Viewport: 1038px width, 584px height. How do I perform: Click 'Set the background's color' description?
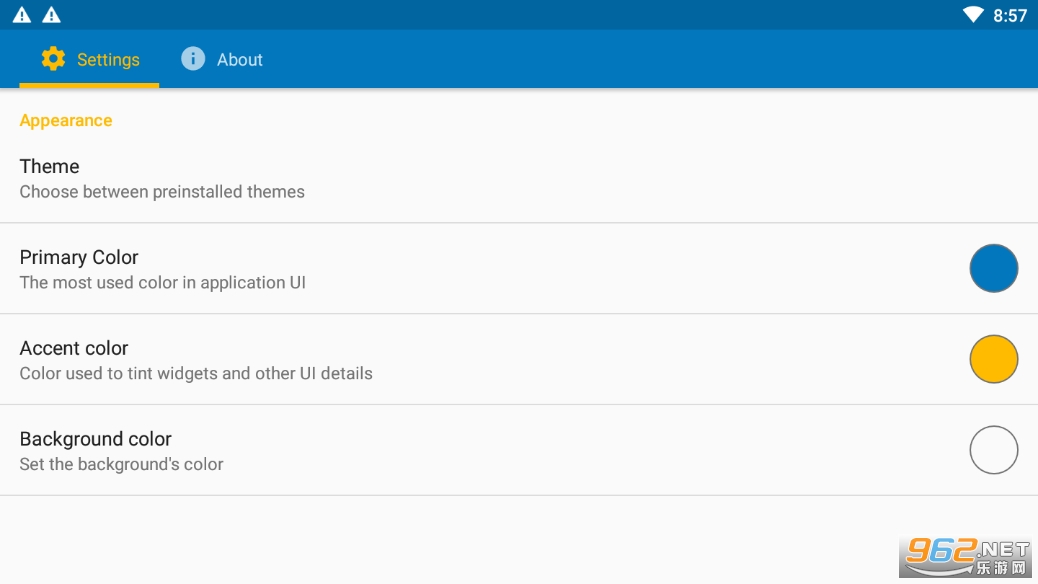coord(121,464)
